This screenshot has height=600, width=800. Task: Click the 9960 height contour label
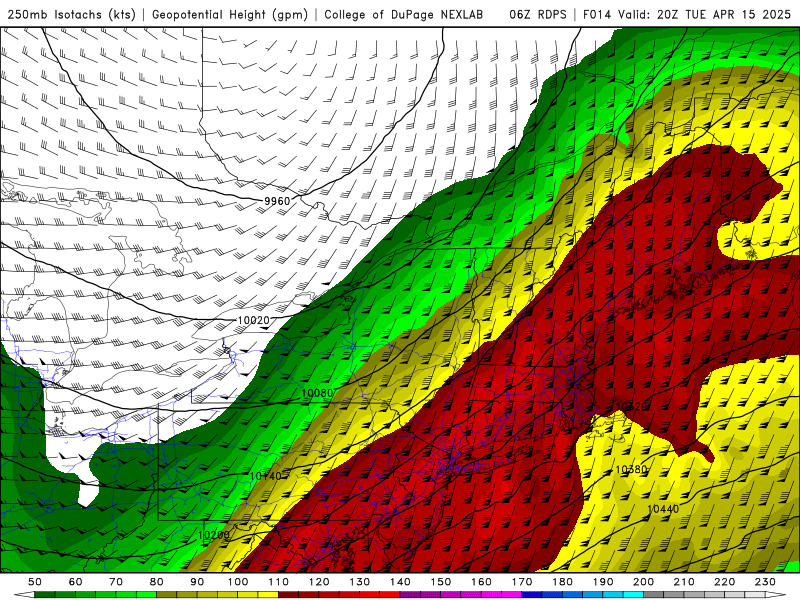tap(277, 201)
